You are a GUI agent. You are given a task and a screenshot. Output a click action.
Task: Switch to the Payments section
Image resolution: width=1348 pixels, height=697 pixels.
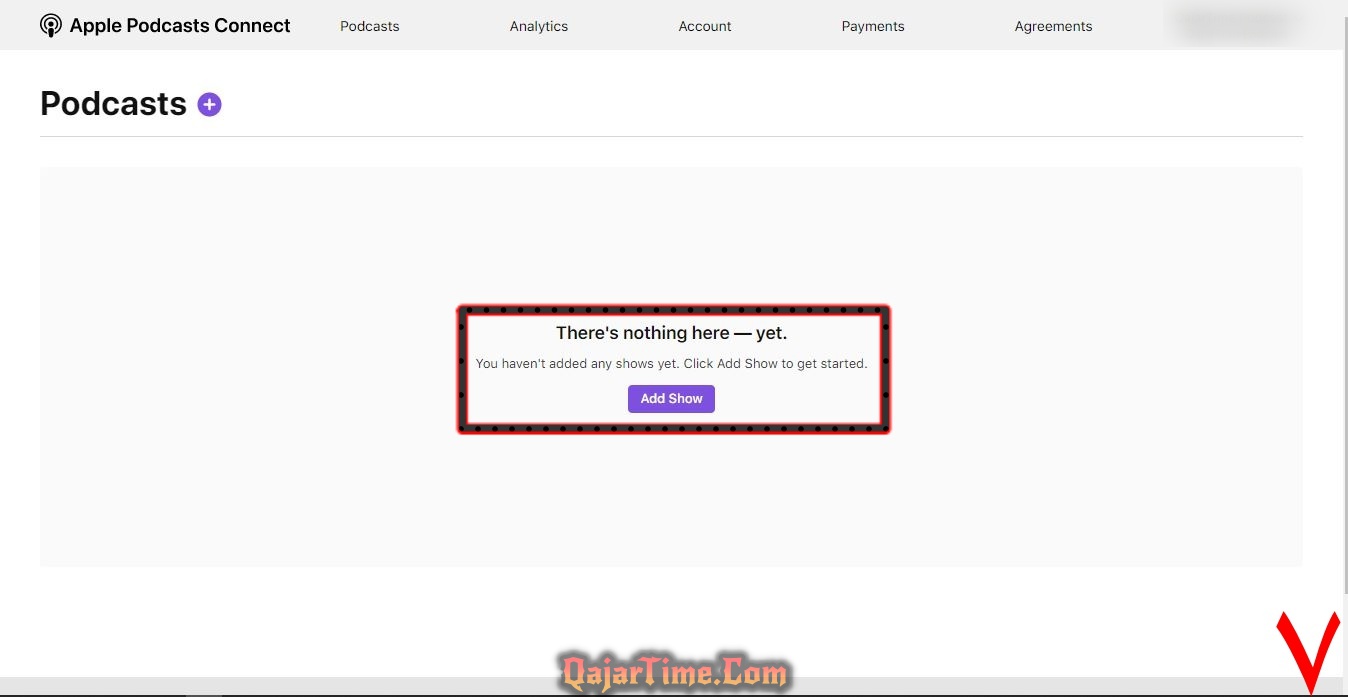click(872, 26)
